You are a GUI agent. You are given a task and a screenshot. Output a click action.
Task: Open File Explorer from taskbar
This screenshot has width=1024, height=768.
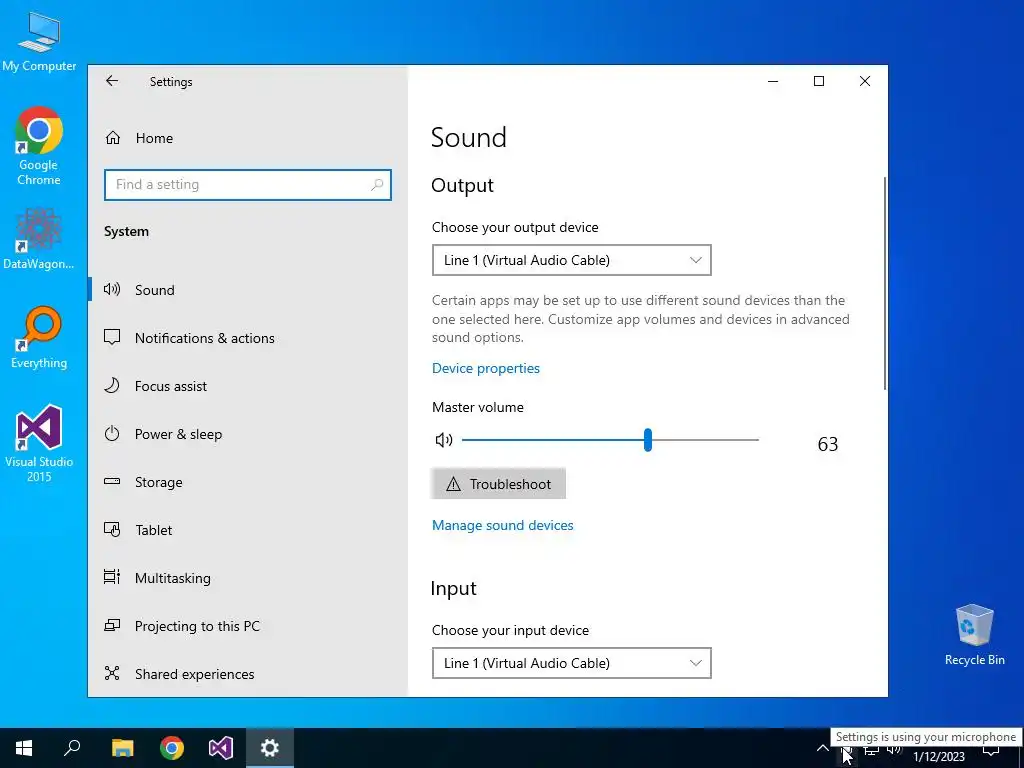[x=122, y=748]
